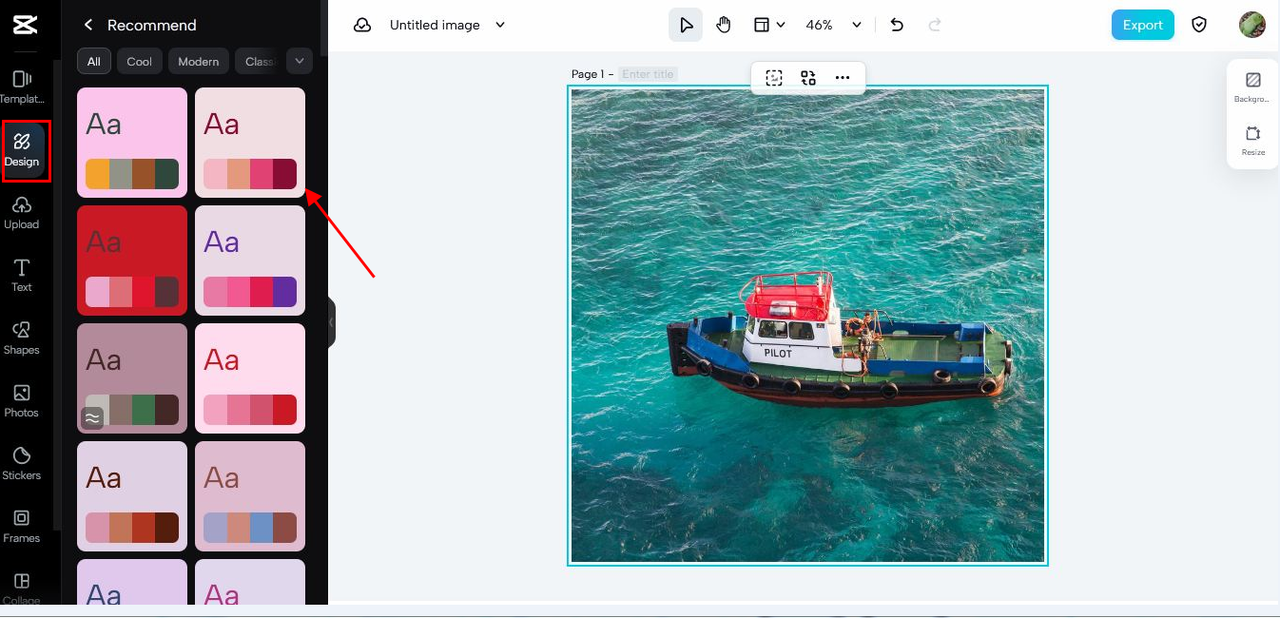Image resolution: width=1280 pixels, height=618 pixels.
Task: Select the Modern style filter tab
Action: click(198, 61)
